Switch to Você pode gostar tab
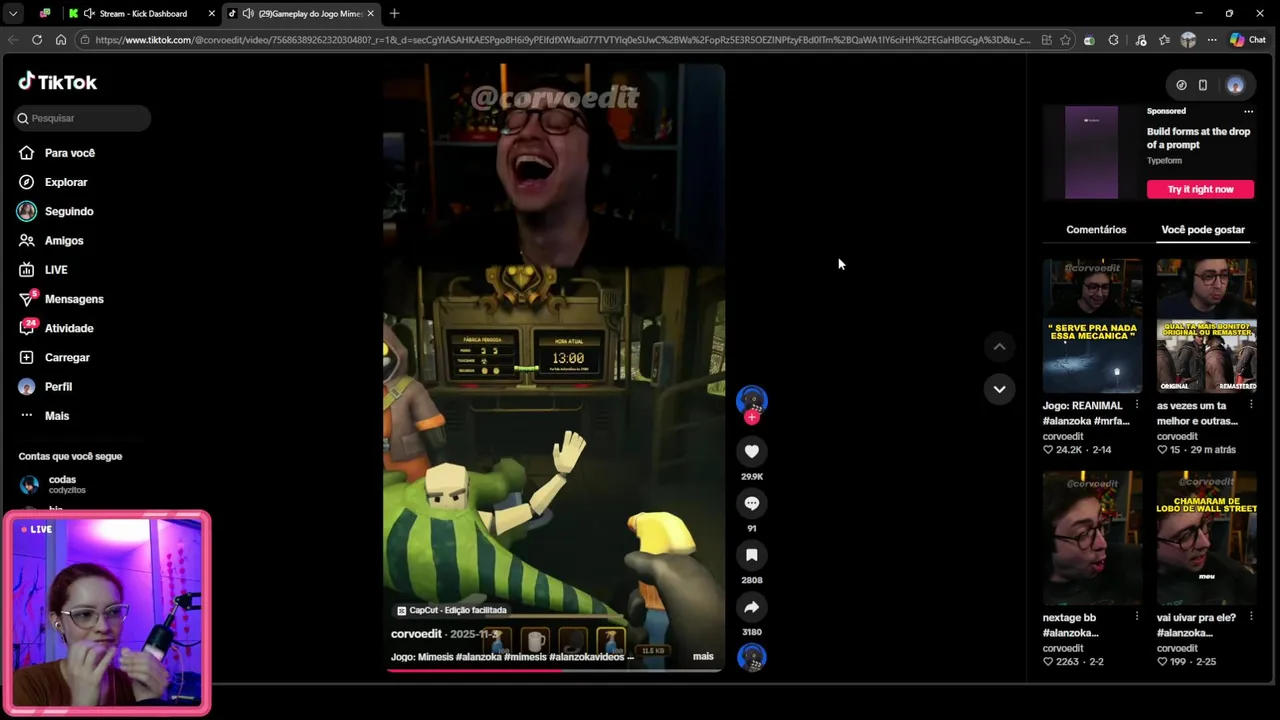 (1203, 230)
